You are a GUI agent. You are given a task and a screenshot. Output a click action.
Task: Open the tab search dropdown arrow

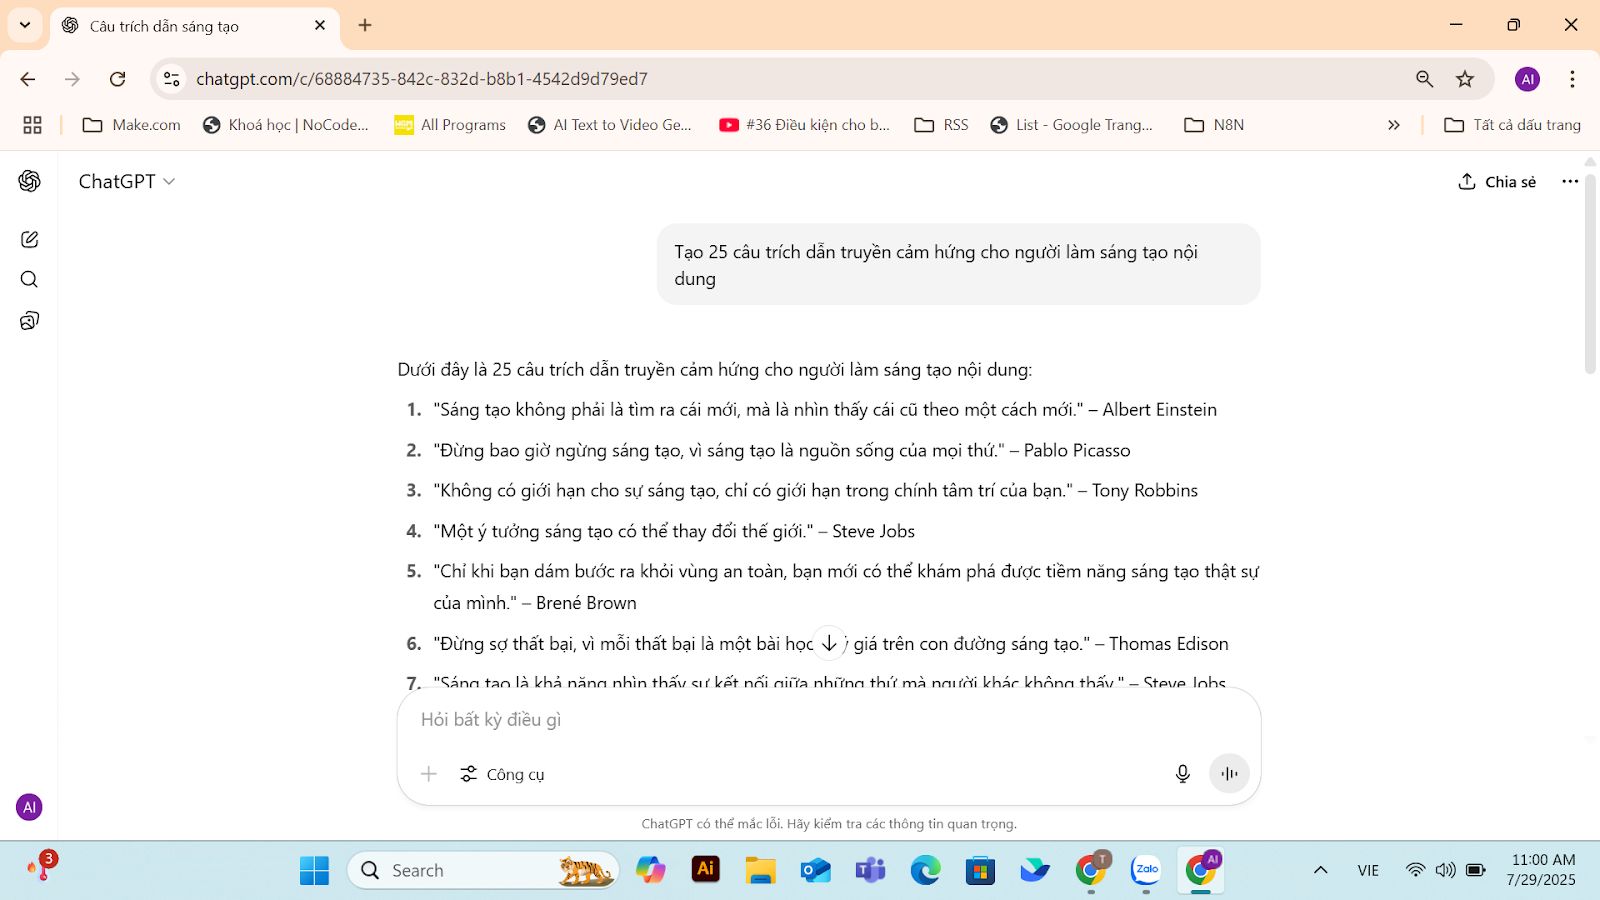(25, 25)
